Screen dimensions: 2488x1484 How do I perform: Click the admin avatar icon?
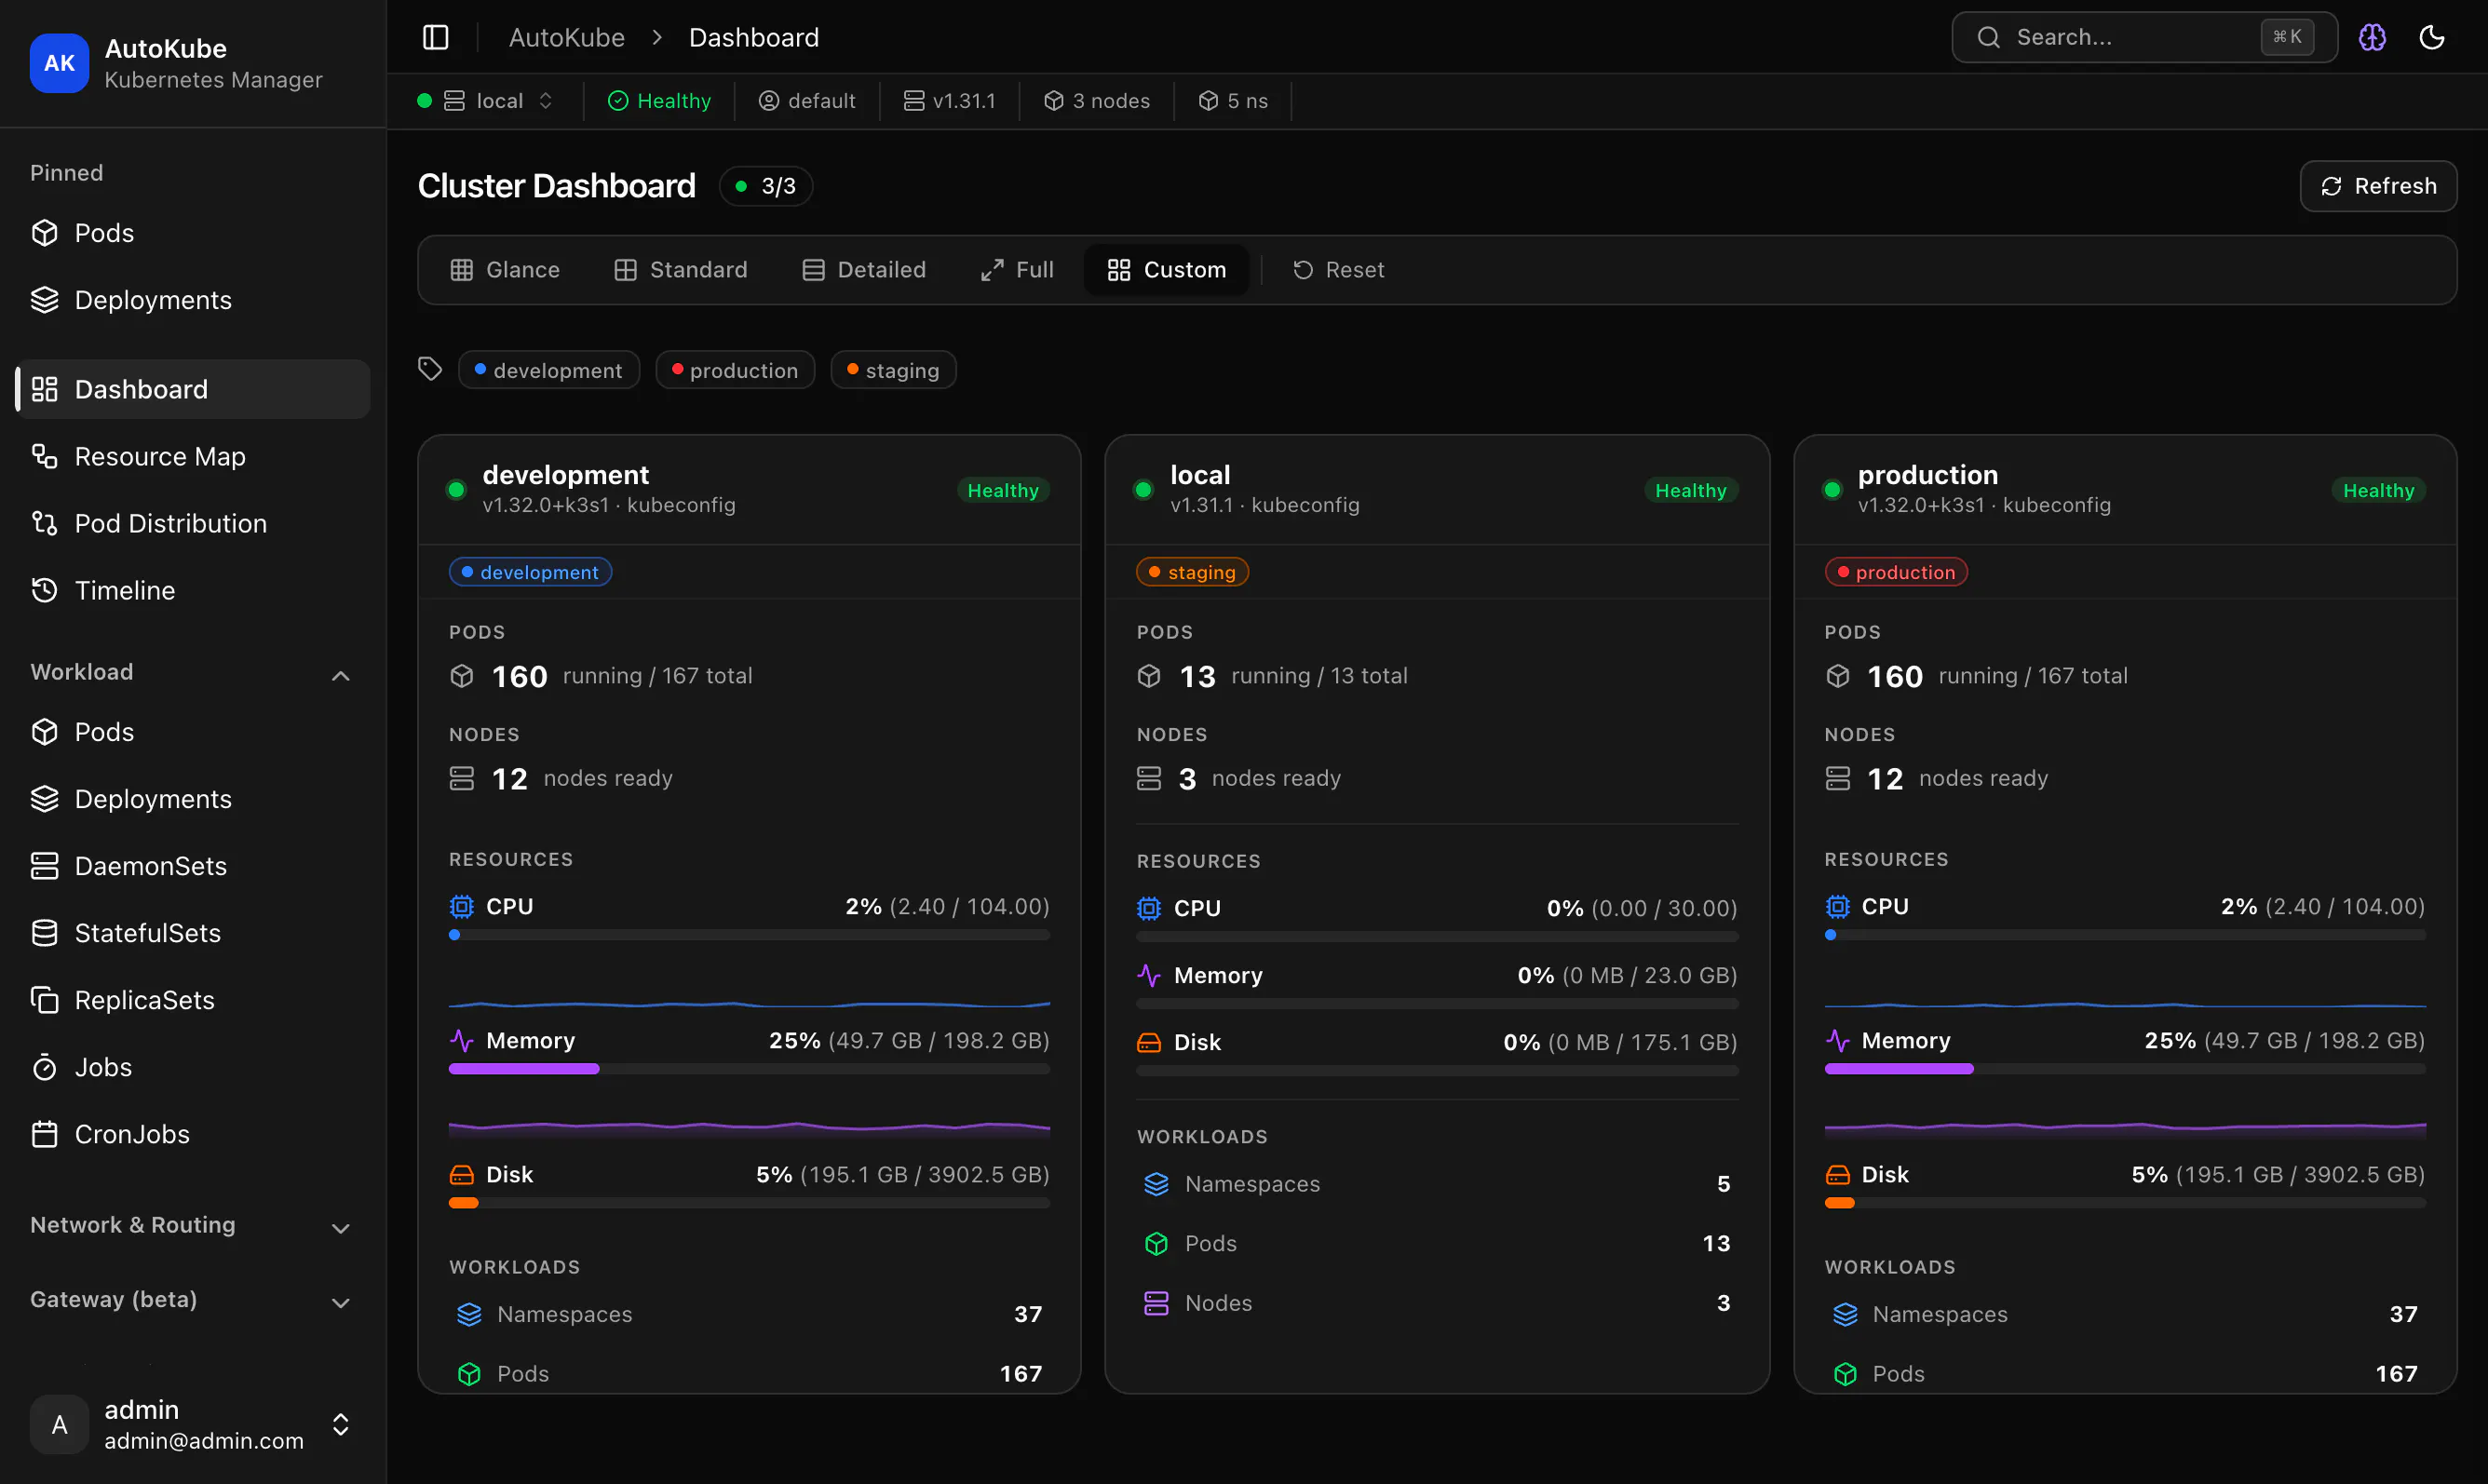59,1424
